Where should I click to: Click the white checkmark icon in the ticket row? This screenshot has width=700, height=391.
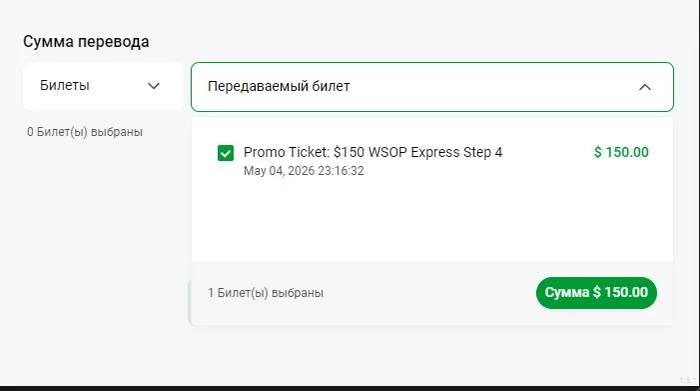point(225,154)
